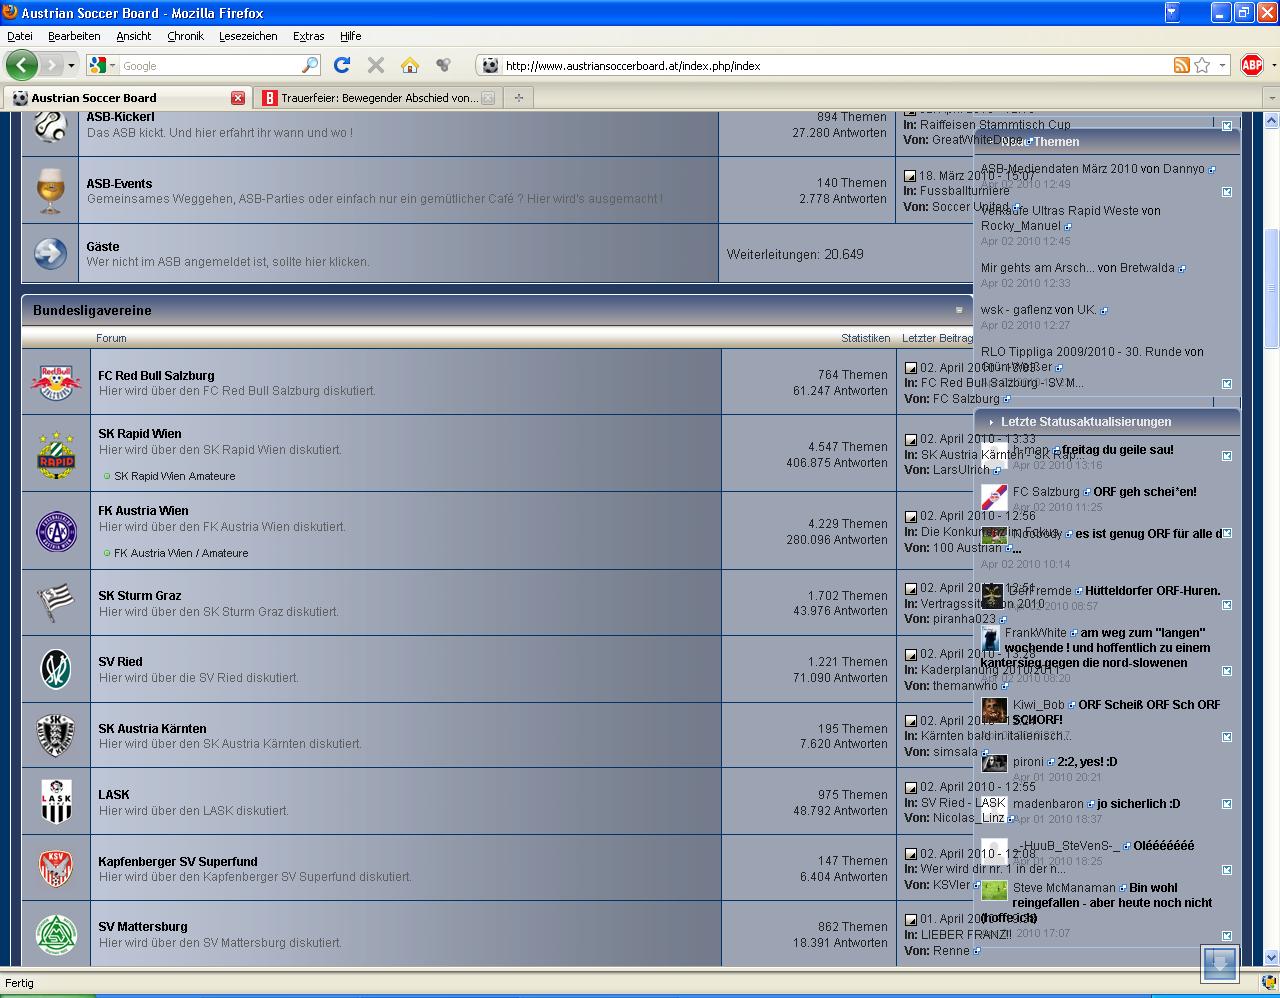Collapse the Bundesligavereine category
Image resolution: width=1280 pixels, height=998 pixels.
[959, 310]
